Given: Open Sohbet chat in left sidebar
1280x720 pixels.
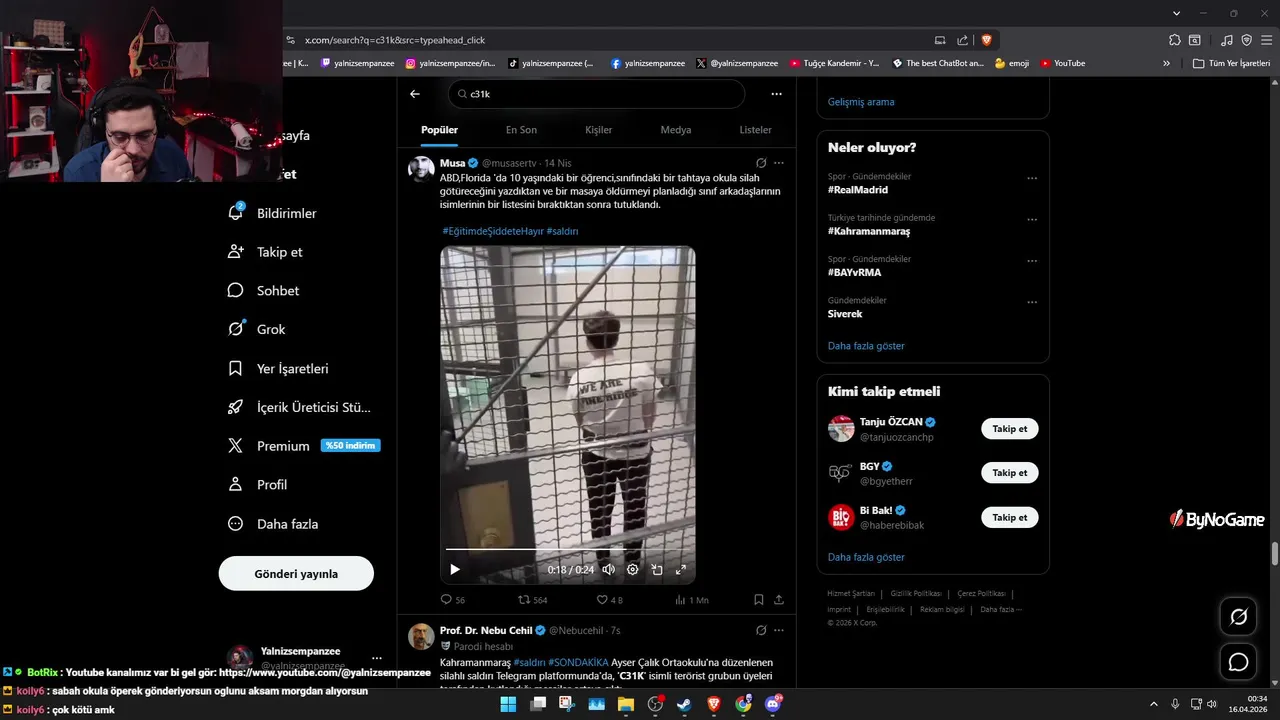Looking at the screenshot, I should point(264,290).
